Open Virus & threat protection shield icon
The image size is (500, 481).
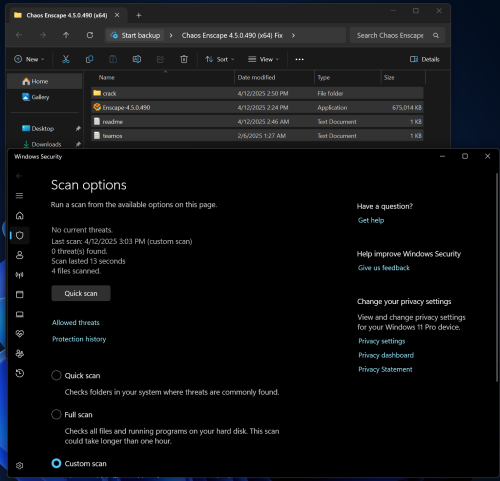pos(20,235)
